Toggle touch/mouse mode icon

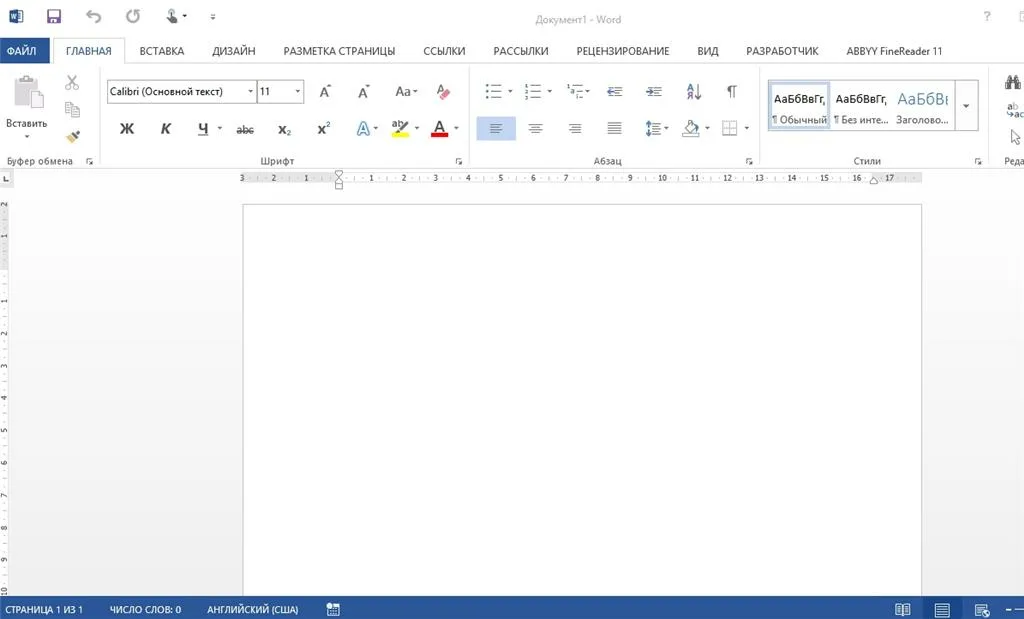pyautogui.click(x=172, y=16)
